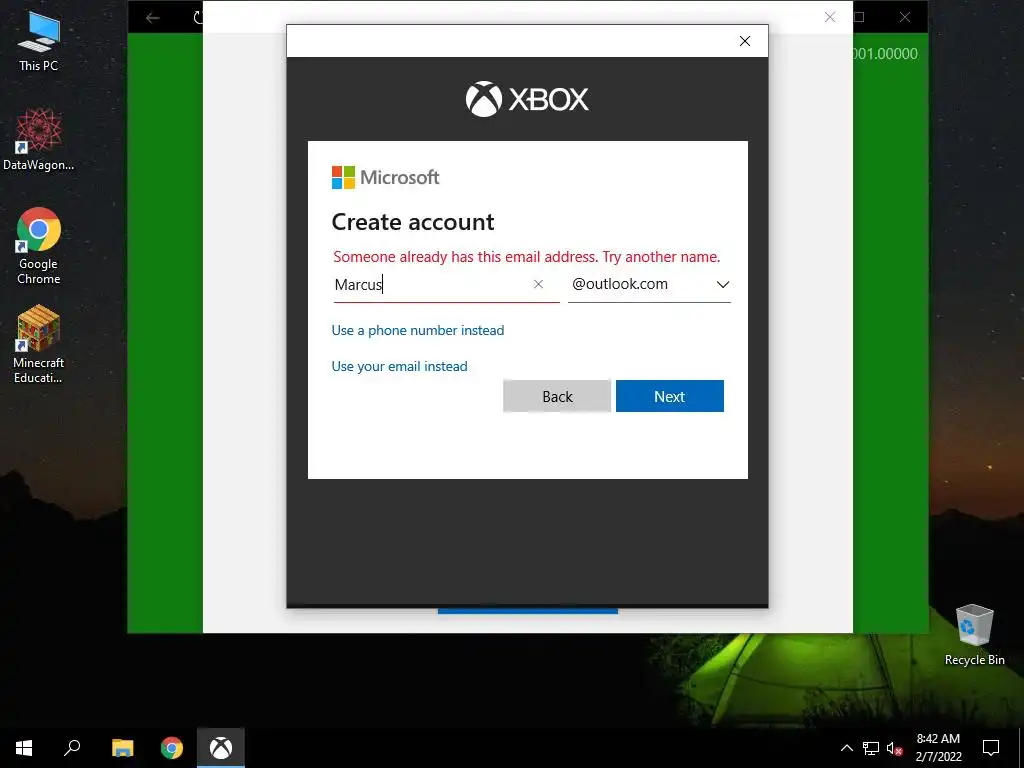Image resolution: width=1024 pixels, height=768 pixels.
Task: Click the Next button
Action: tap(669, 396)
